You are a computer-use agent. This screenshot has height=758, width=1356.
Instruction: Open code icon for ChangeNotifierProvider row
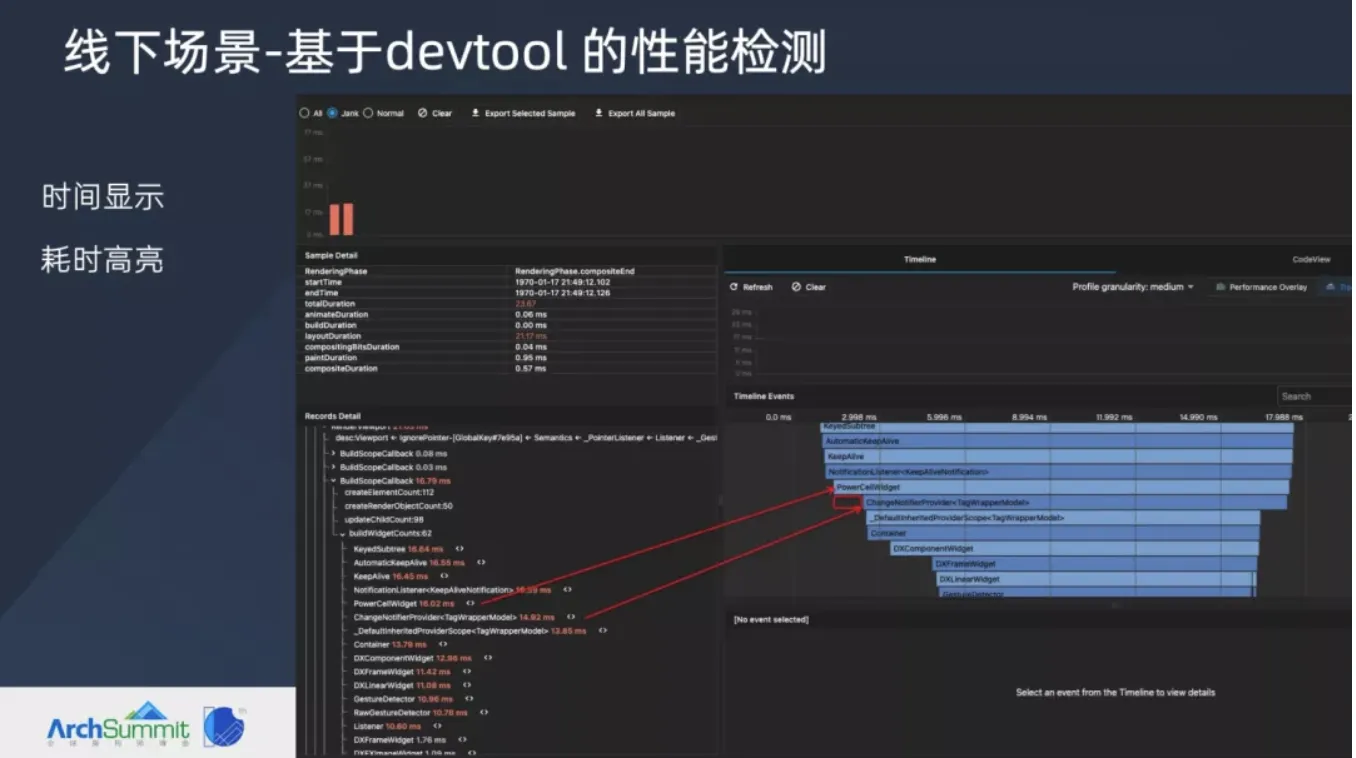(571, 617)
